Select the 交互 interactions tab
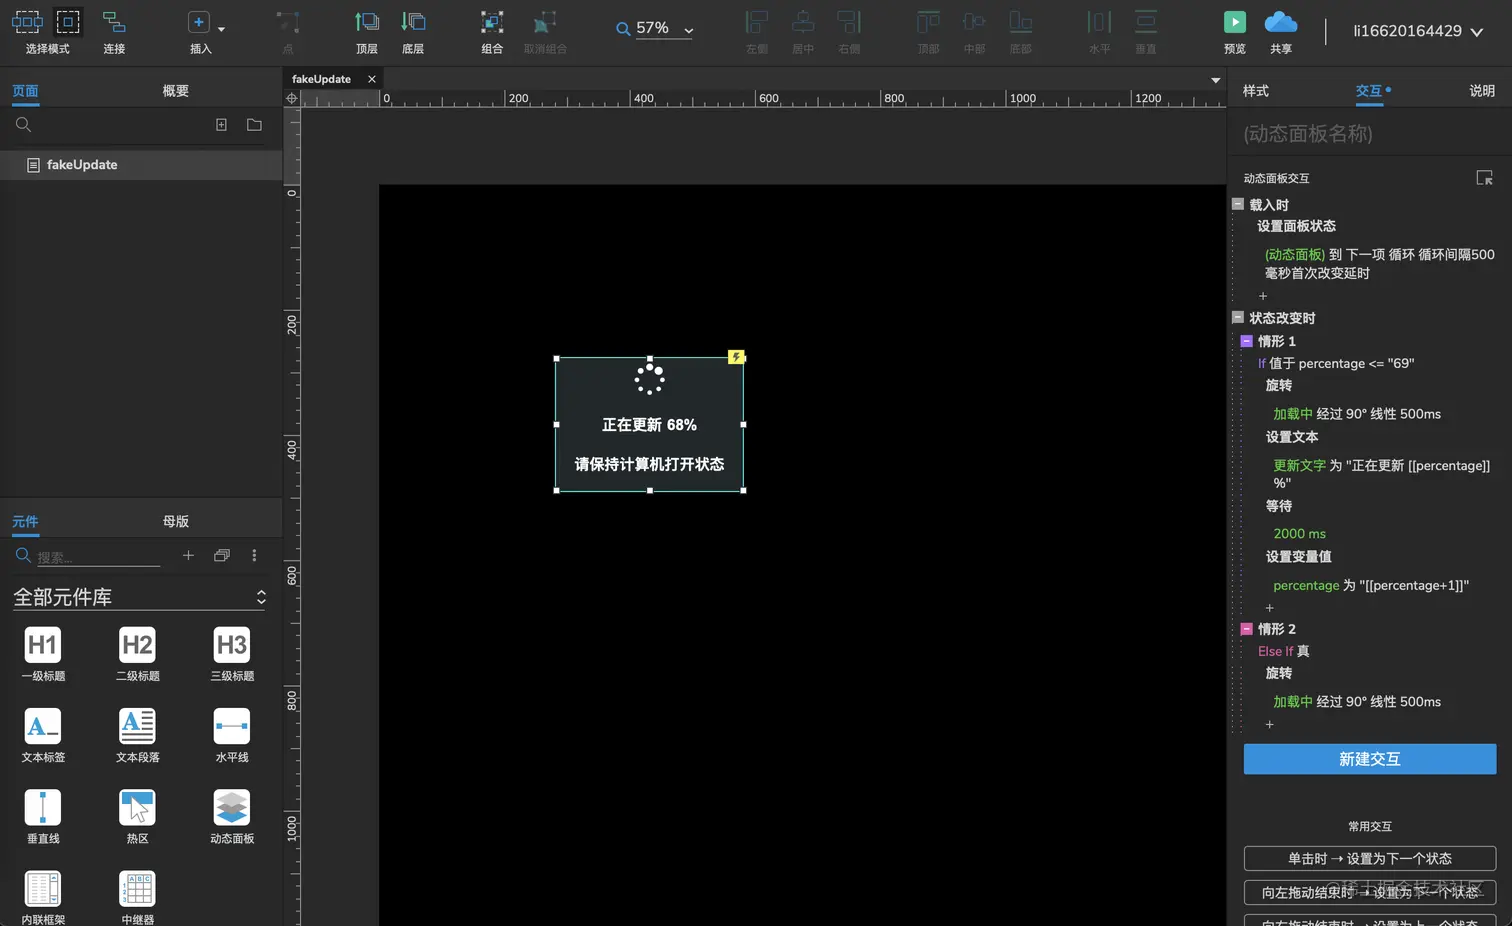The height and width of the screenshot is (926, 1512). [1369, 91]
